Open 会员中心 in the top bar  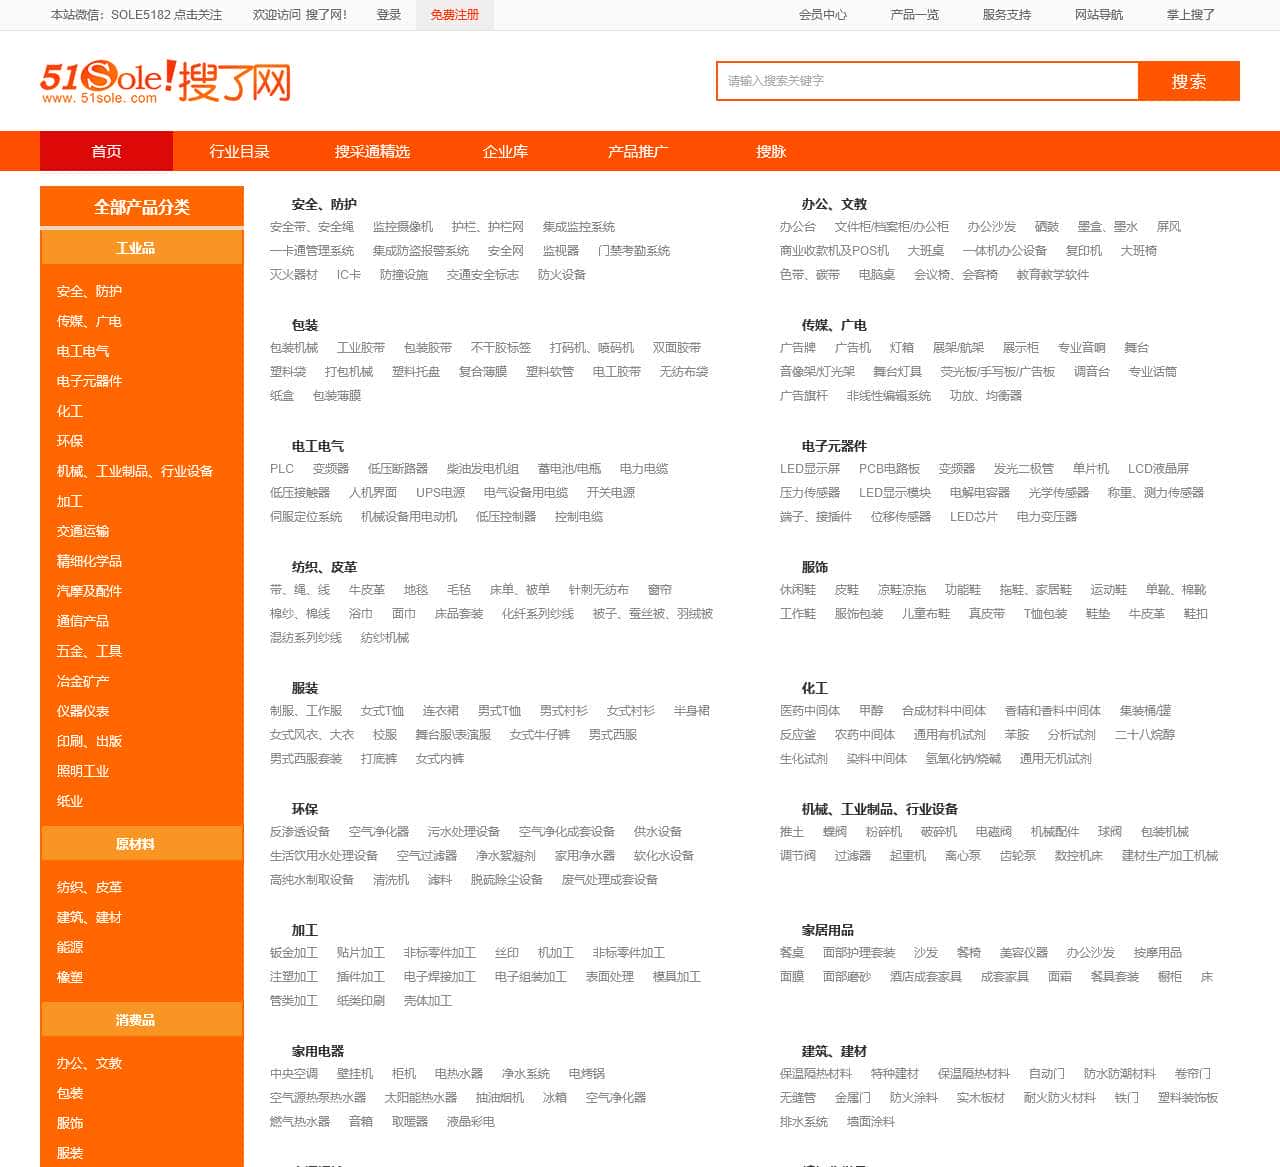click(822, 15)
